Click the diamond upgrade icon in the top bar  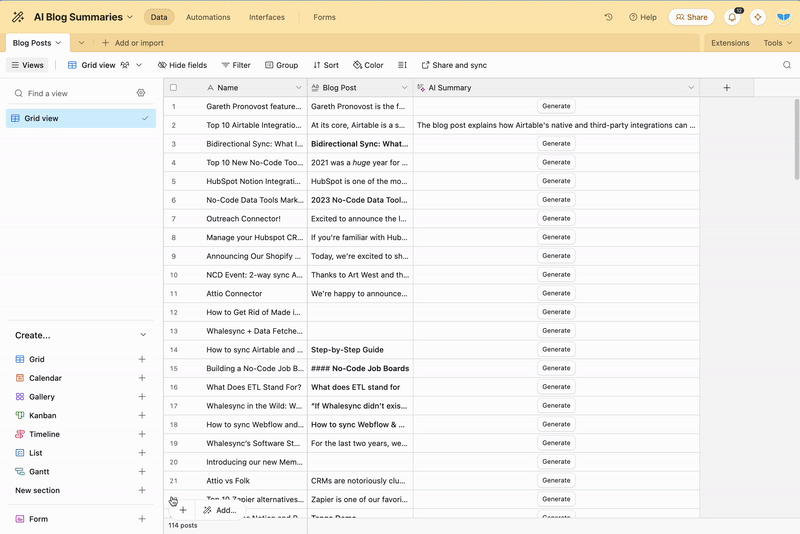coord(758,17)
